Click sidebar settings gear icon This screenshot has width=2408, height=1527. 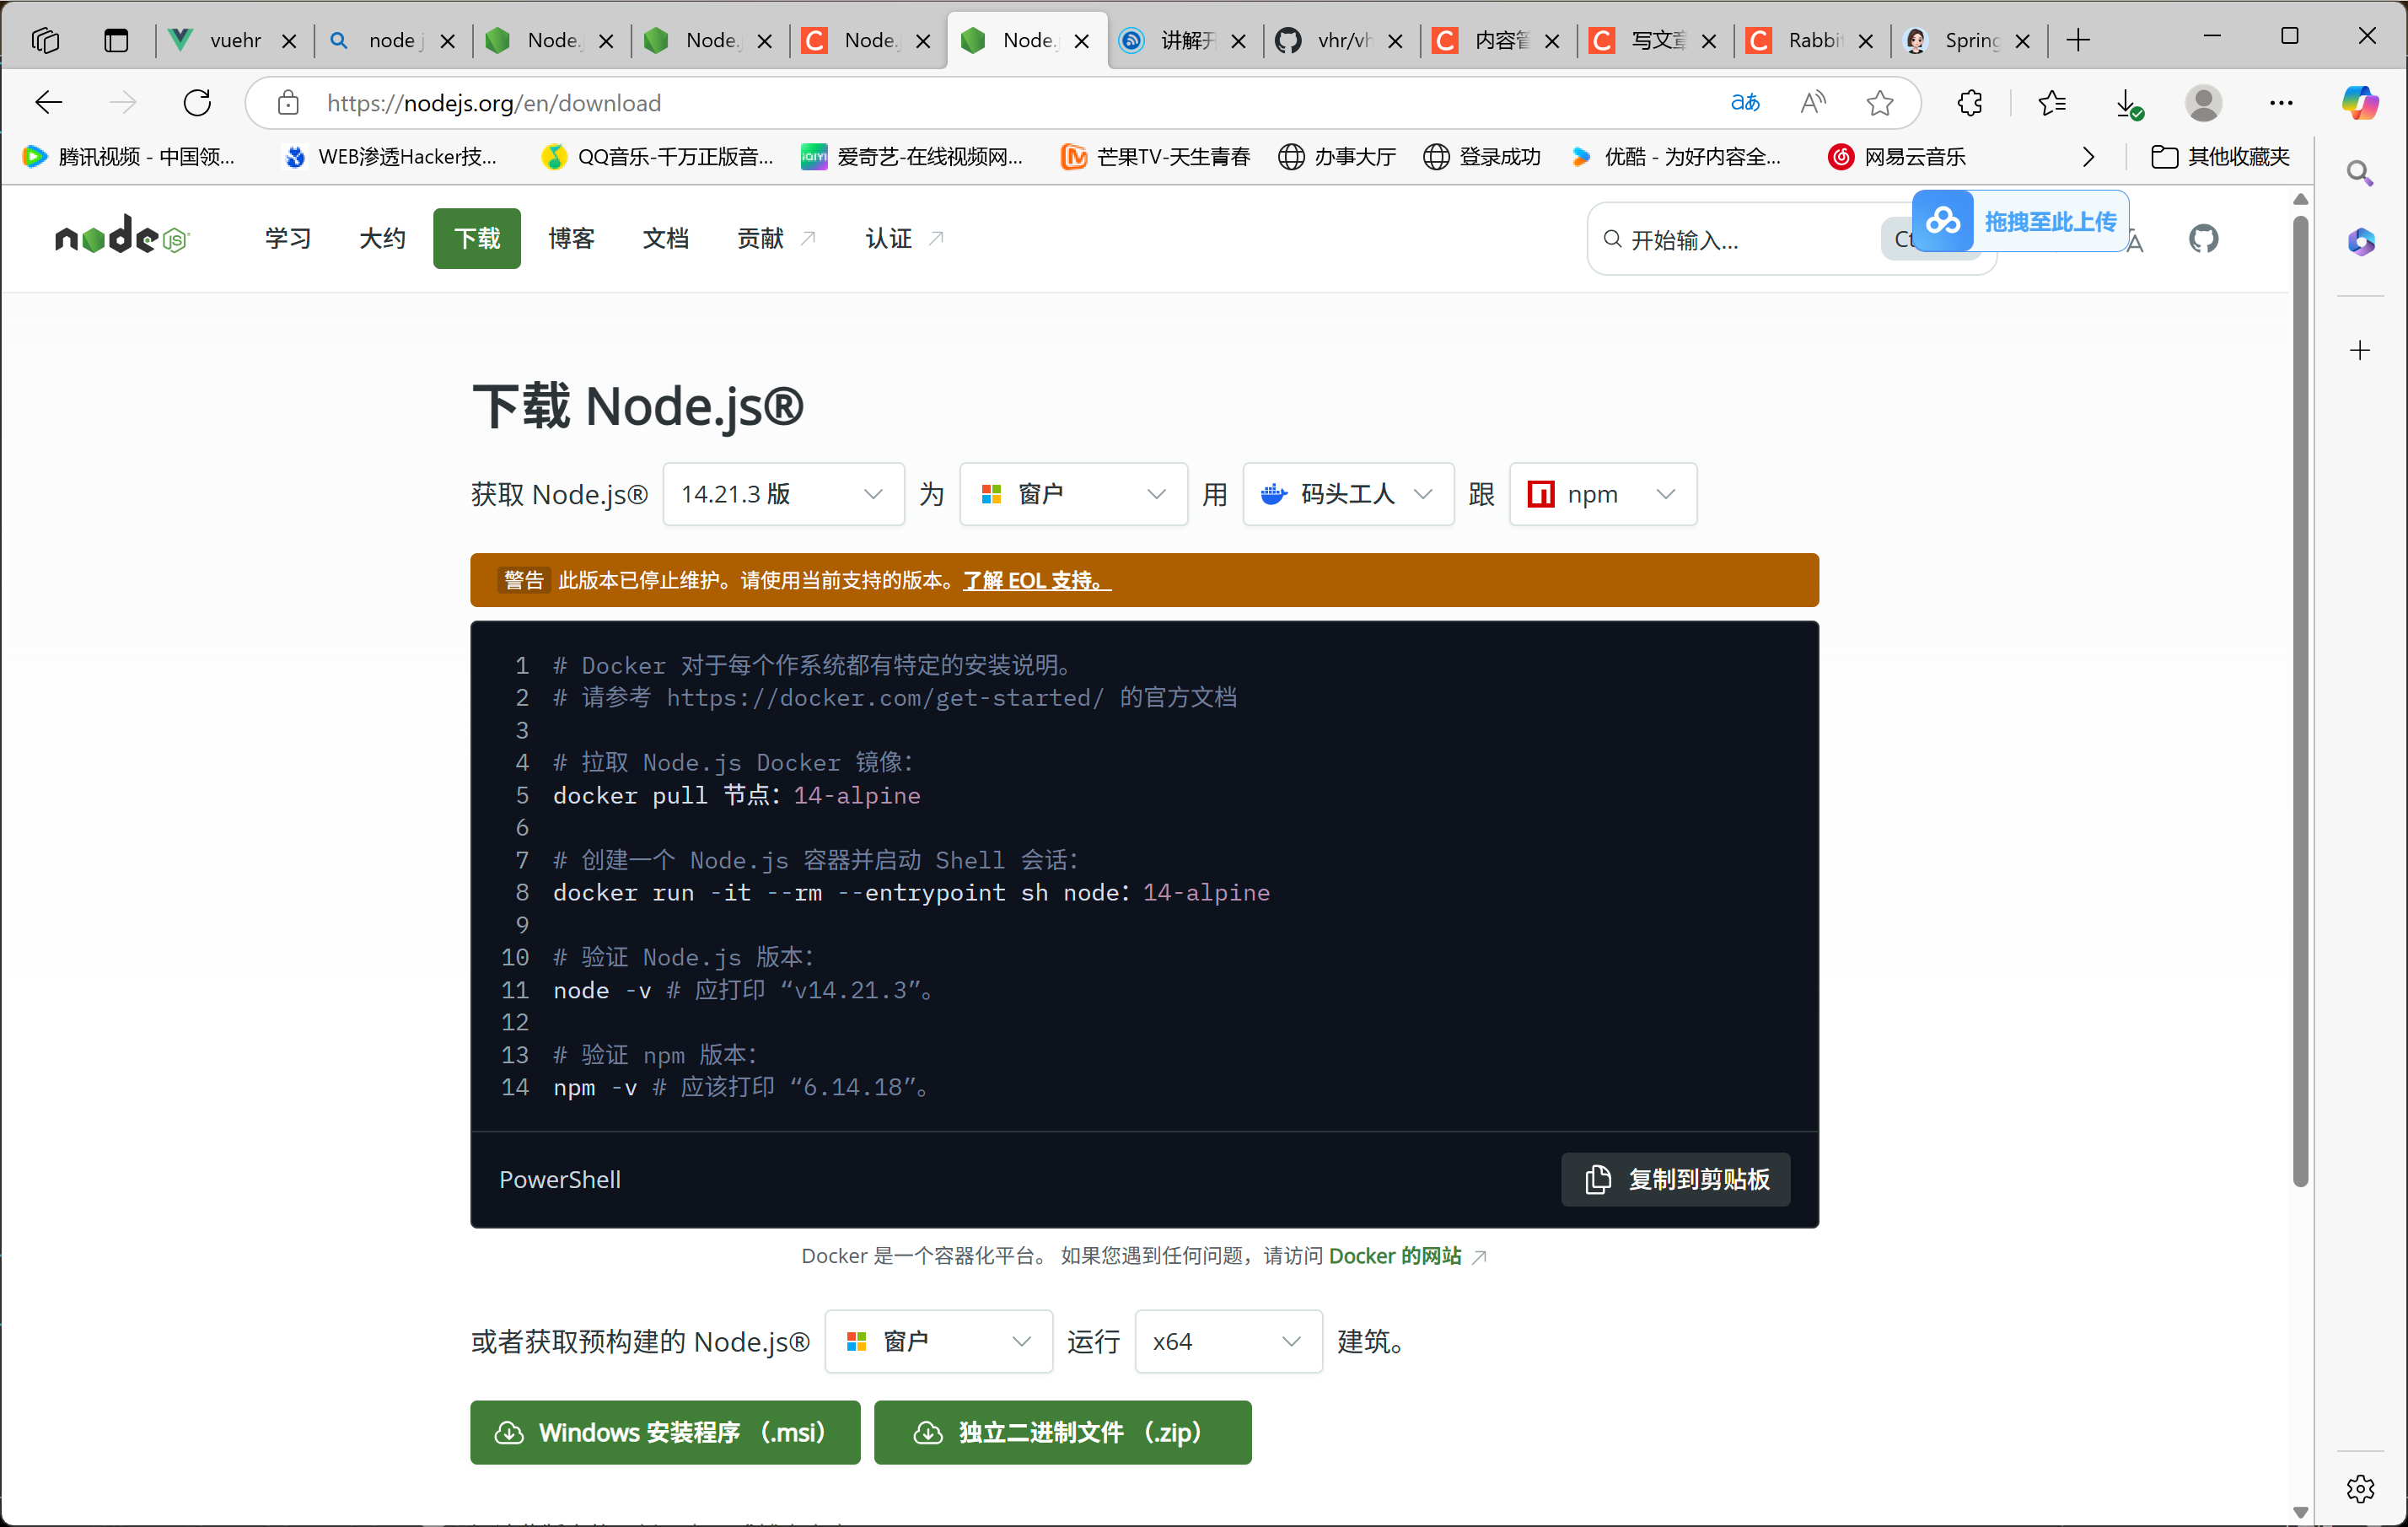[x=2360, y=1489]
